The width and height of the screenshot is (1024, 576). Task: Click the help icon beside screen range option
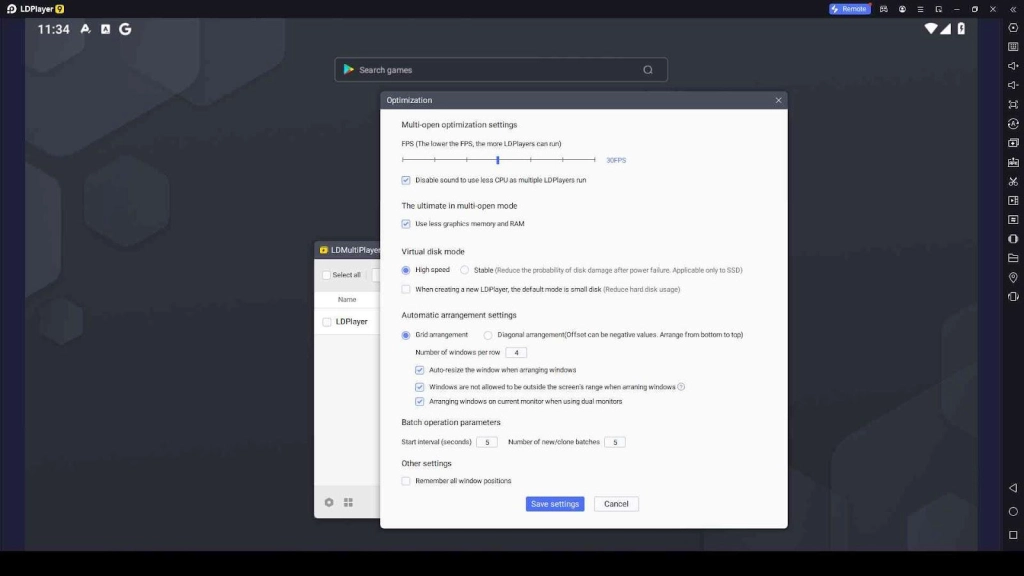[x=681, y=387]
